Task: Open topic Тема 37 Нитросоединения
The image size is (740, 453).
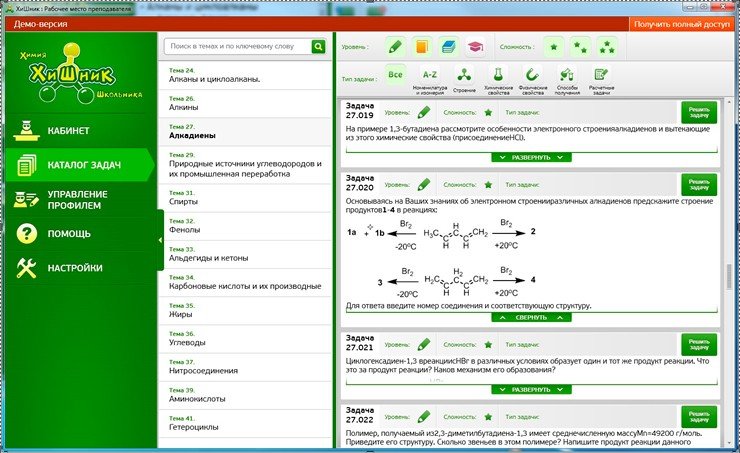Action: tap(245, 367)
